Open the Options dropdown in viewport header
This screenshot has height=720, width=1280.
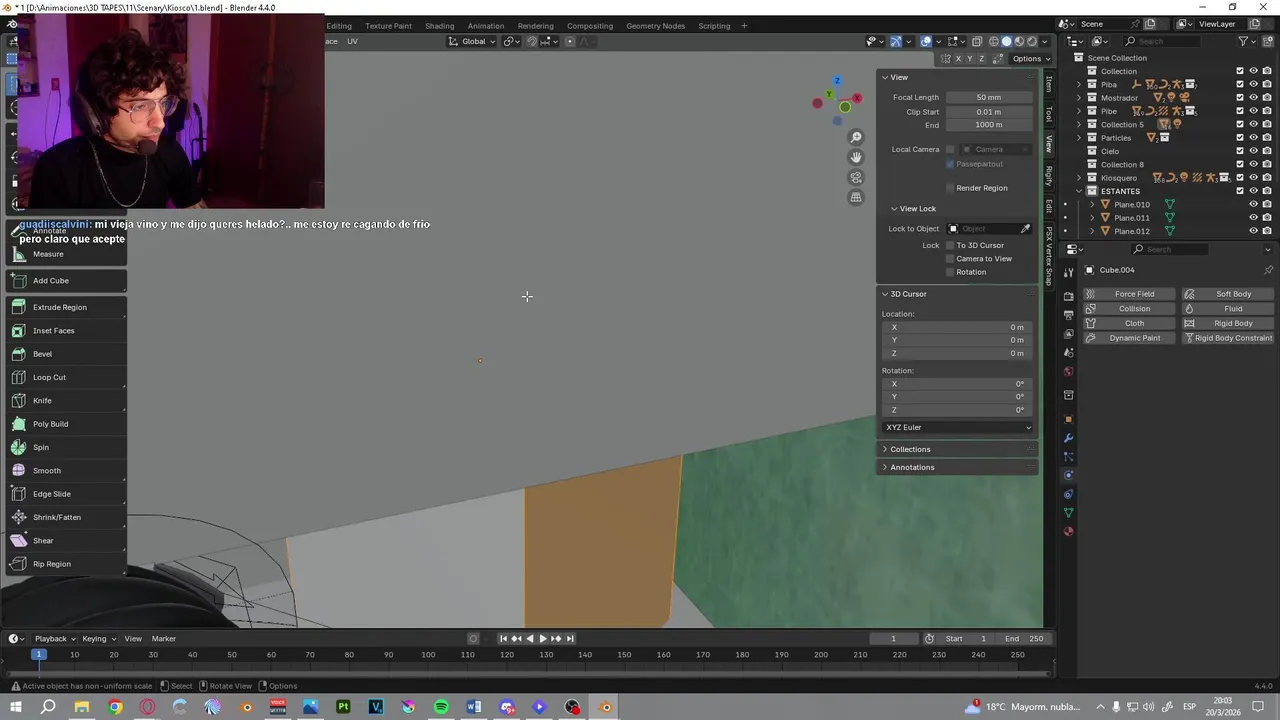click(1030, 59)
